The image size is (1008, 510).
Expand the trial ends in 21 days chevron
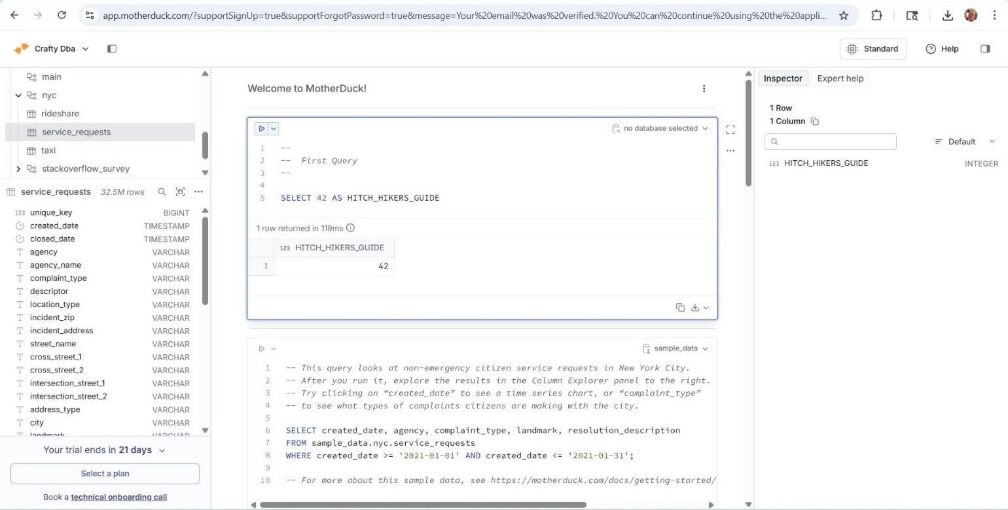pyautogui.click(x=162, y=451)
